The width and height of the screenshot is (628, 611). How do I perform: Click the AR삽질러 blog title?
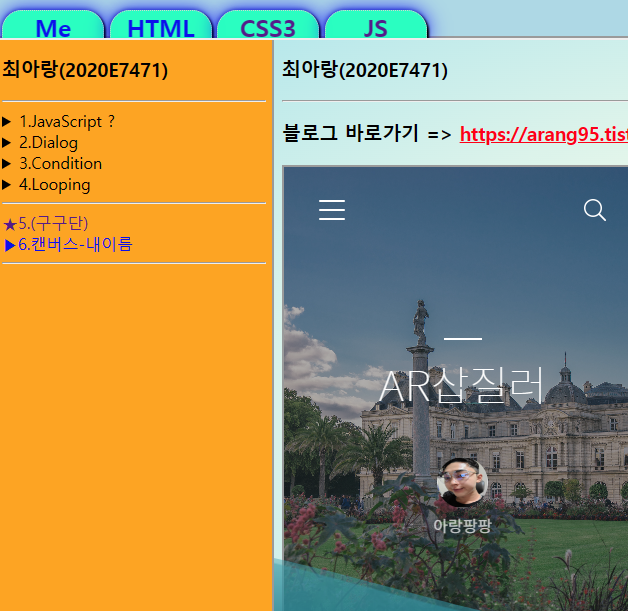coord(462,385)
